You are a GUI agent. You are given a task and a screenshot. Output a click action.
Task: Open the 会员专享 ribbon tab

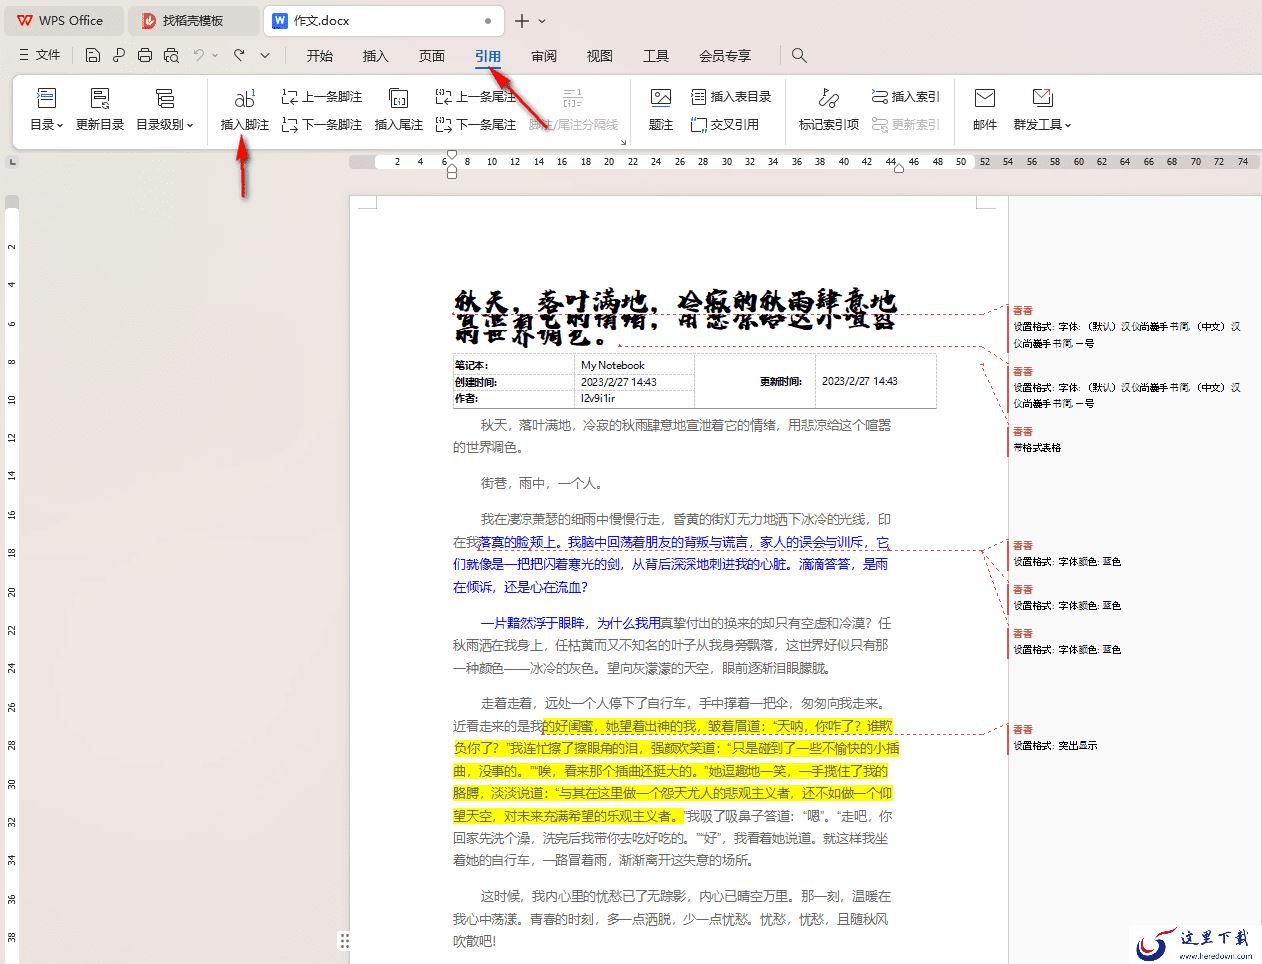click(x=725, y=56)
